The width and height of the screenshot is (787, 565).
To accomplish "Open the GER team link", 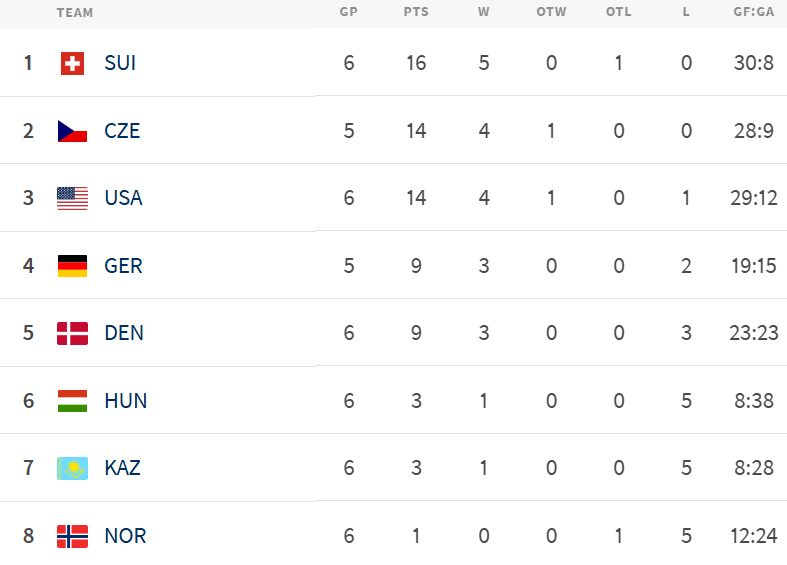I will 123,266.
